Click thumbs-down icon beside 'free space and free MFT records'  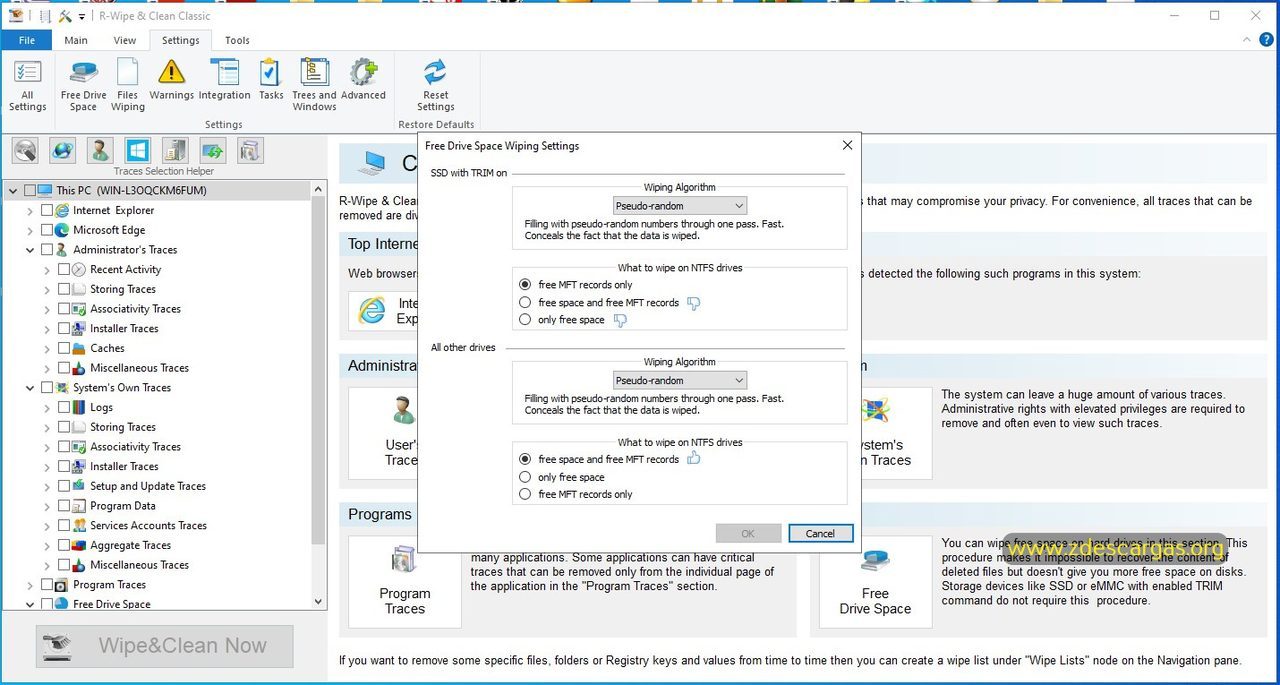694,303
